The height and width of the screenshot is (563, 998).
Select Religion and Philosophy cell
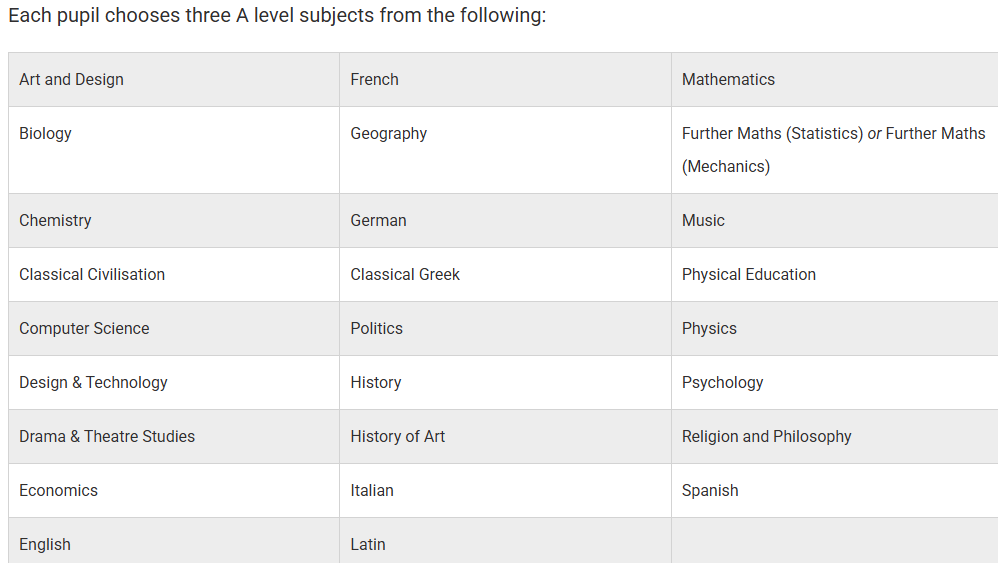pos(767,437)
